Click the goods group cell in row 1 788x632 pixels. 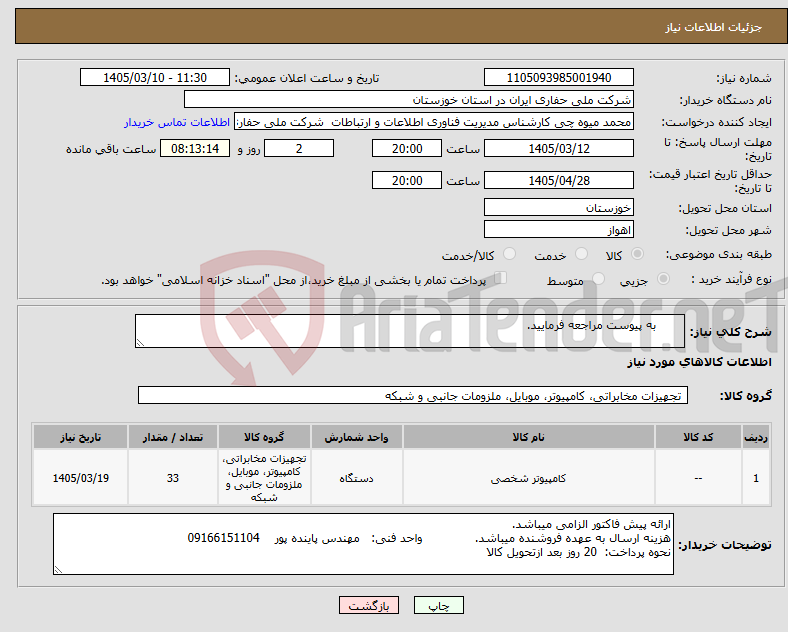click(x=264, y=478)
